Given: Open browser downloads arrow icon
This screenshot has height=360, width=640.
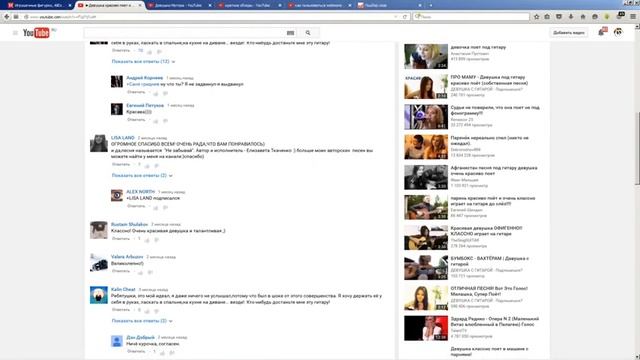Looking at the screenshot, I should click(571, 17).
